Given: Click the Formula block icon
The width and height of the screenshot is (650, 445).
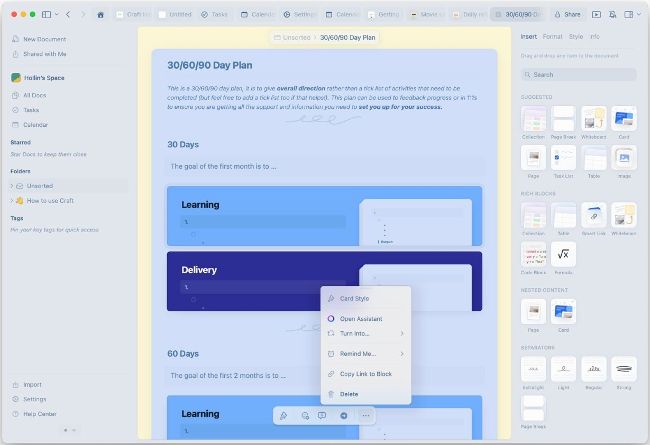Looking at the screenshot, I should tap(563, 254).
